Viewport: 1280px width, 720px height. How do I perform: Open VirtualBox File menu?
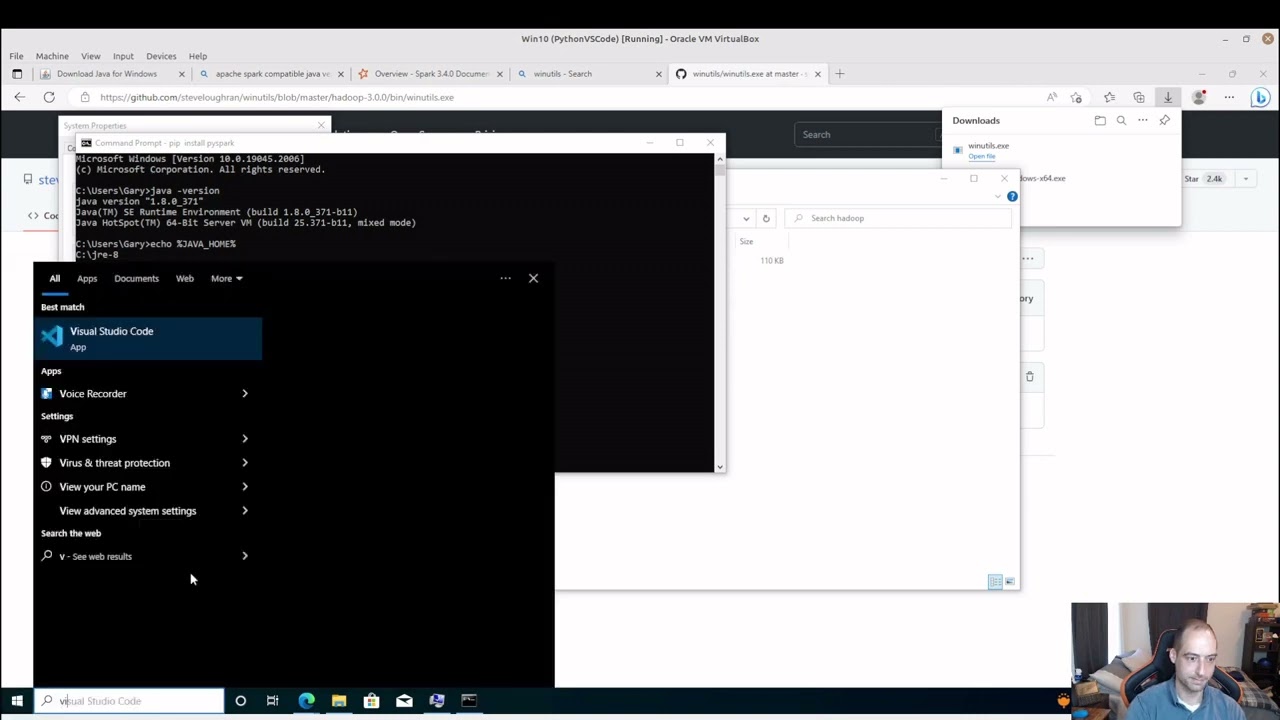(x=16, y=56)
